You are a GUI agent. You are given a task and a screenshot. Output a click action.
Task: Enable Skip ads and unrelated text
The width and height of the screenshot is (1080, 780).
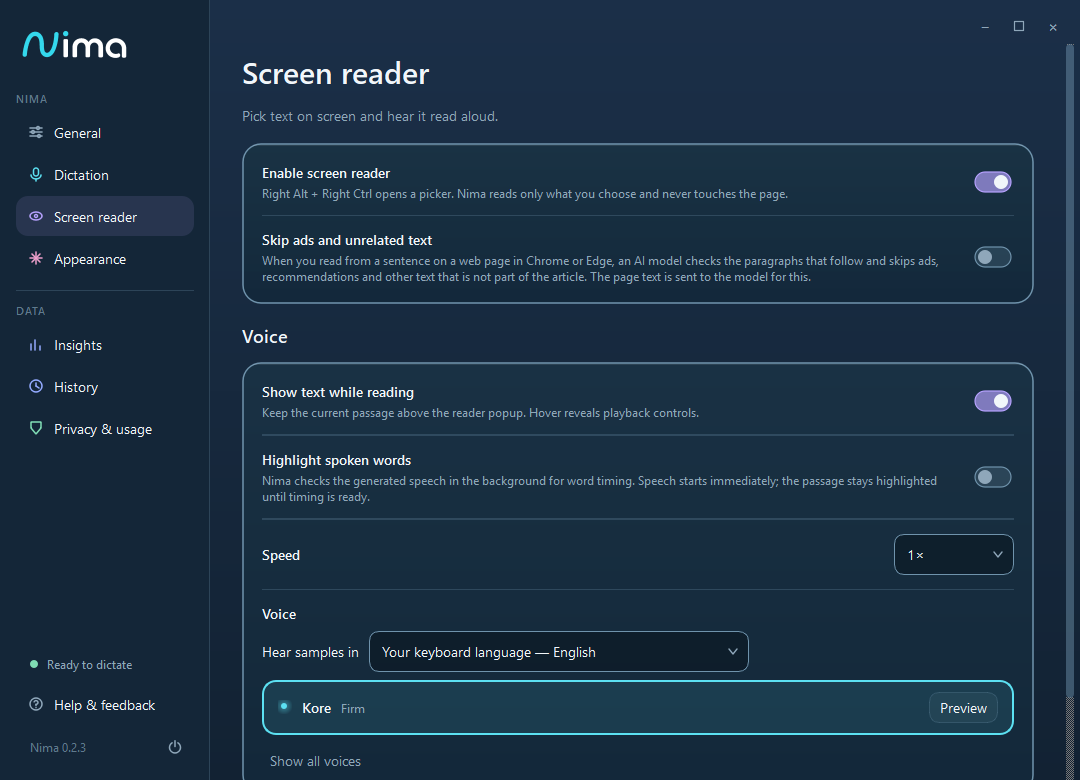[993, 257]
